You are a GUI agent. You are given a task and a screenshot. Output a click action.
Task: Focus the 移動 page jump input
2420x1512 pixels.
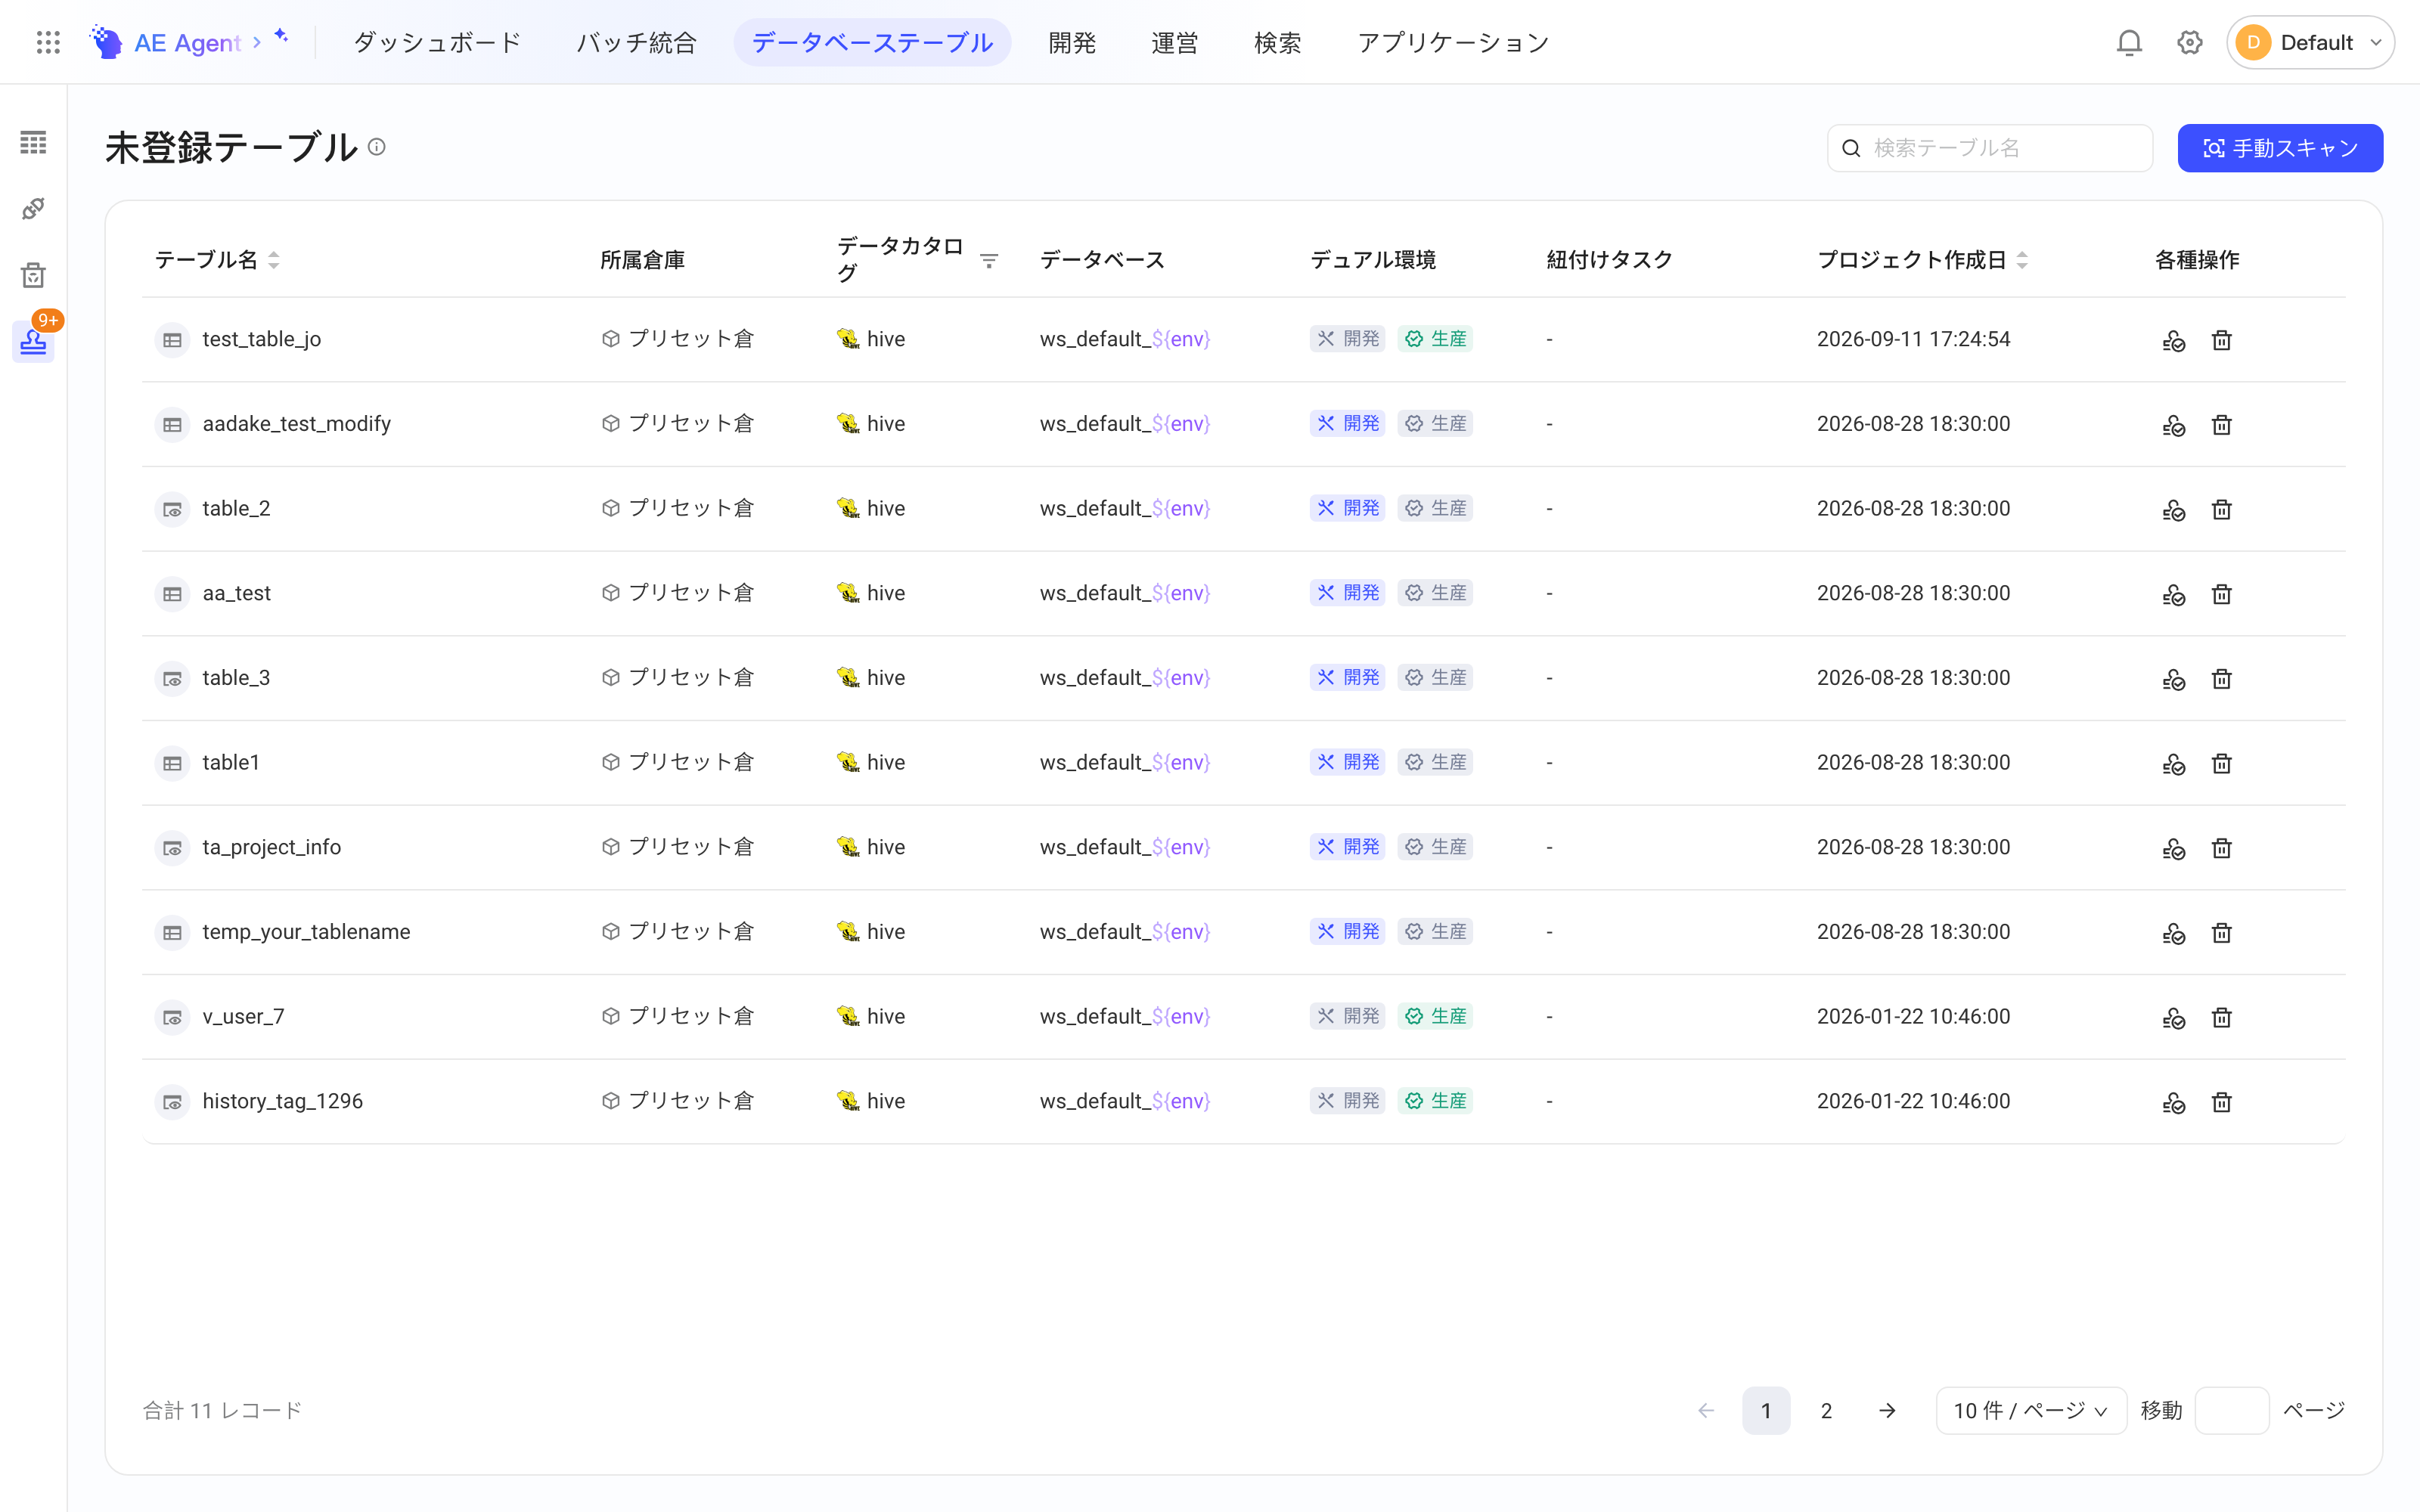point(2231,1410)
